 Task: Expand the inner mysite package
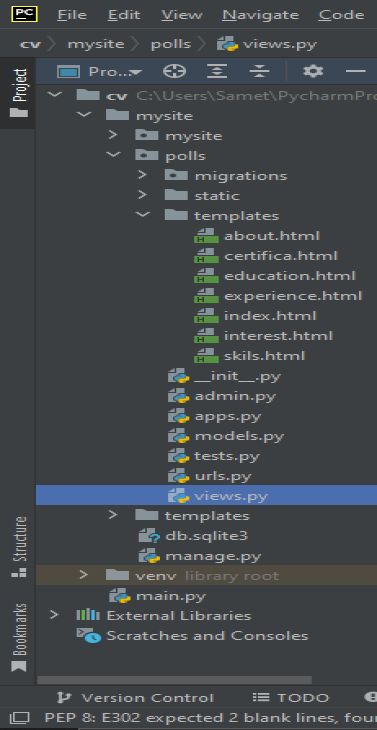[113, 135]
